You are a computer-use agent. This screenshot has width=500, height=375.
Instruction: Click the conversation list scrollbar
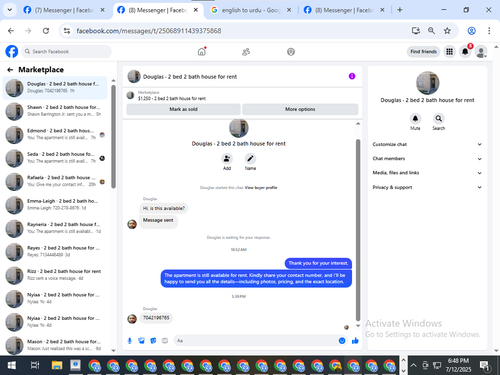(x=113, y=137)
